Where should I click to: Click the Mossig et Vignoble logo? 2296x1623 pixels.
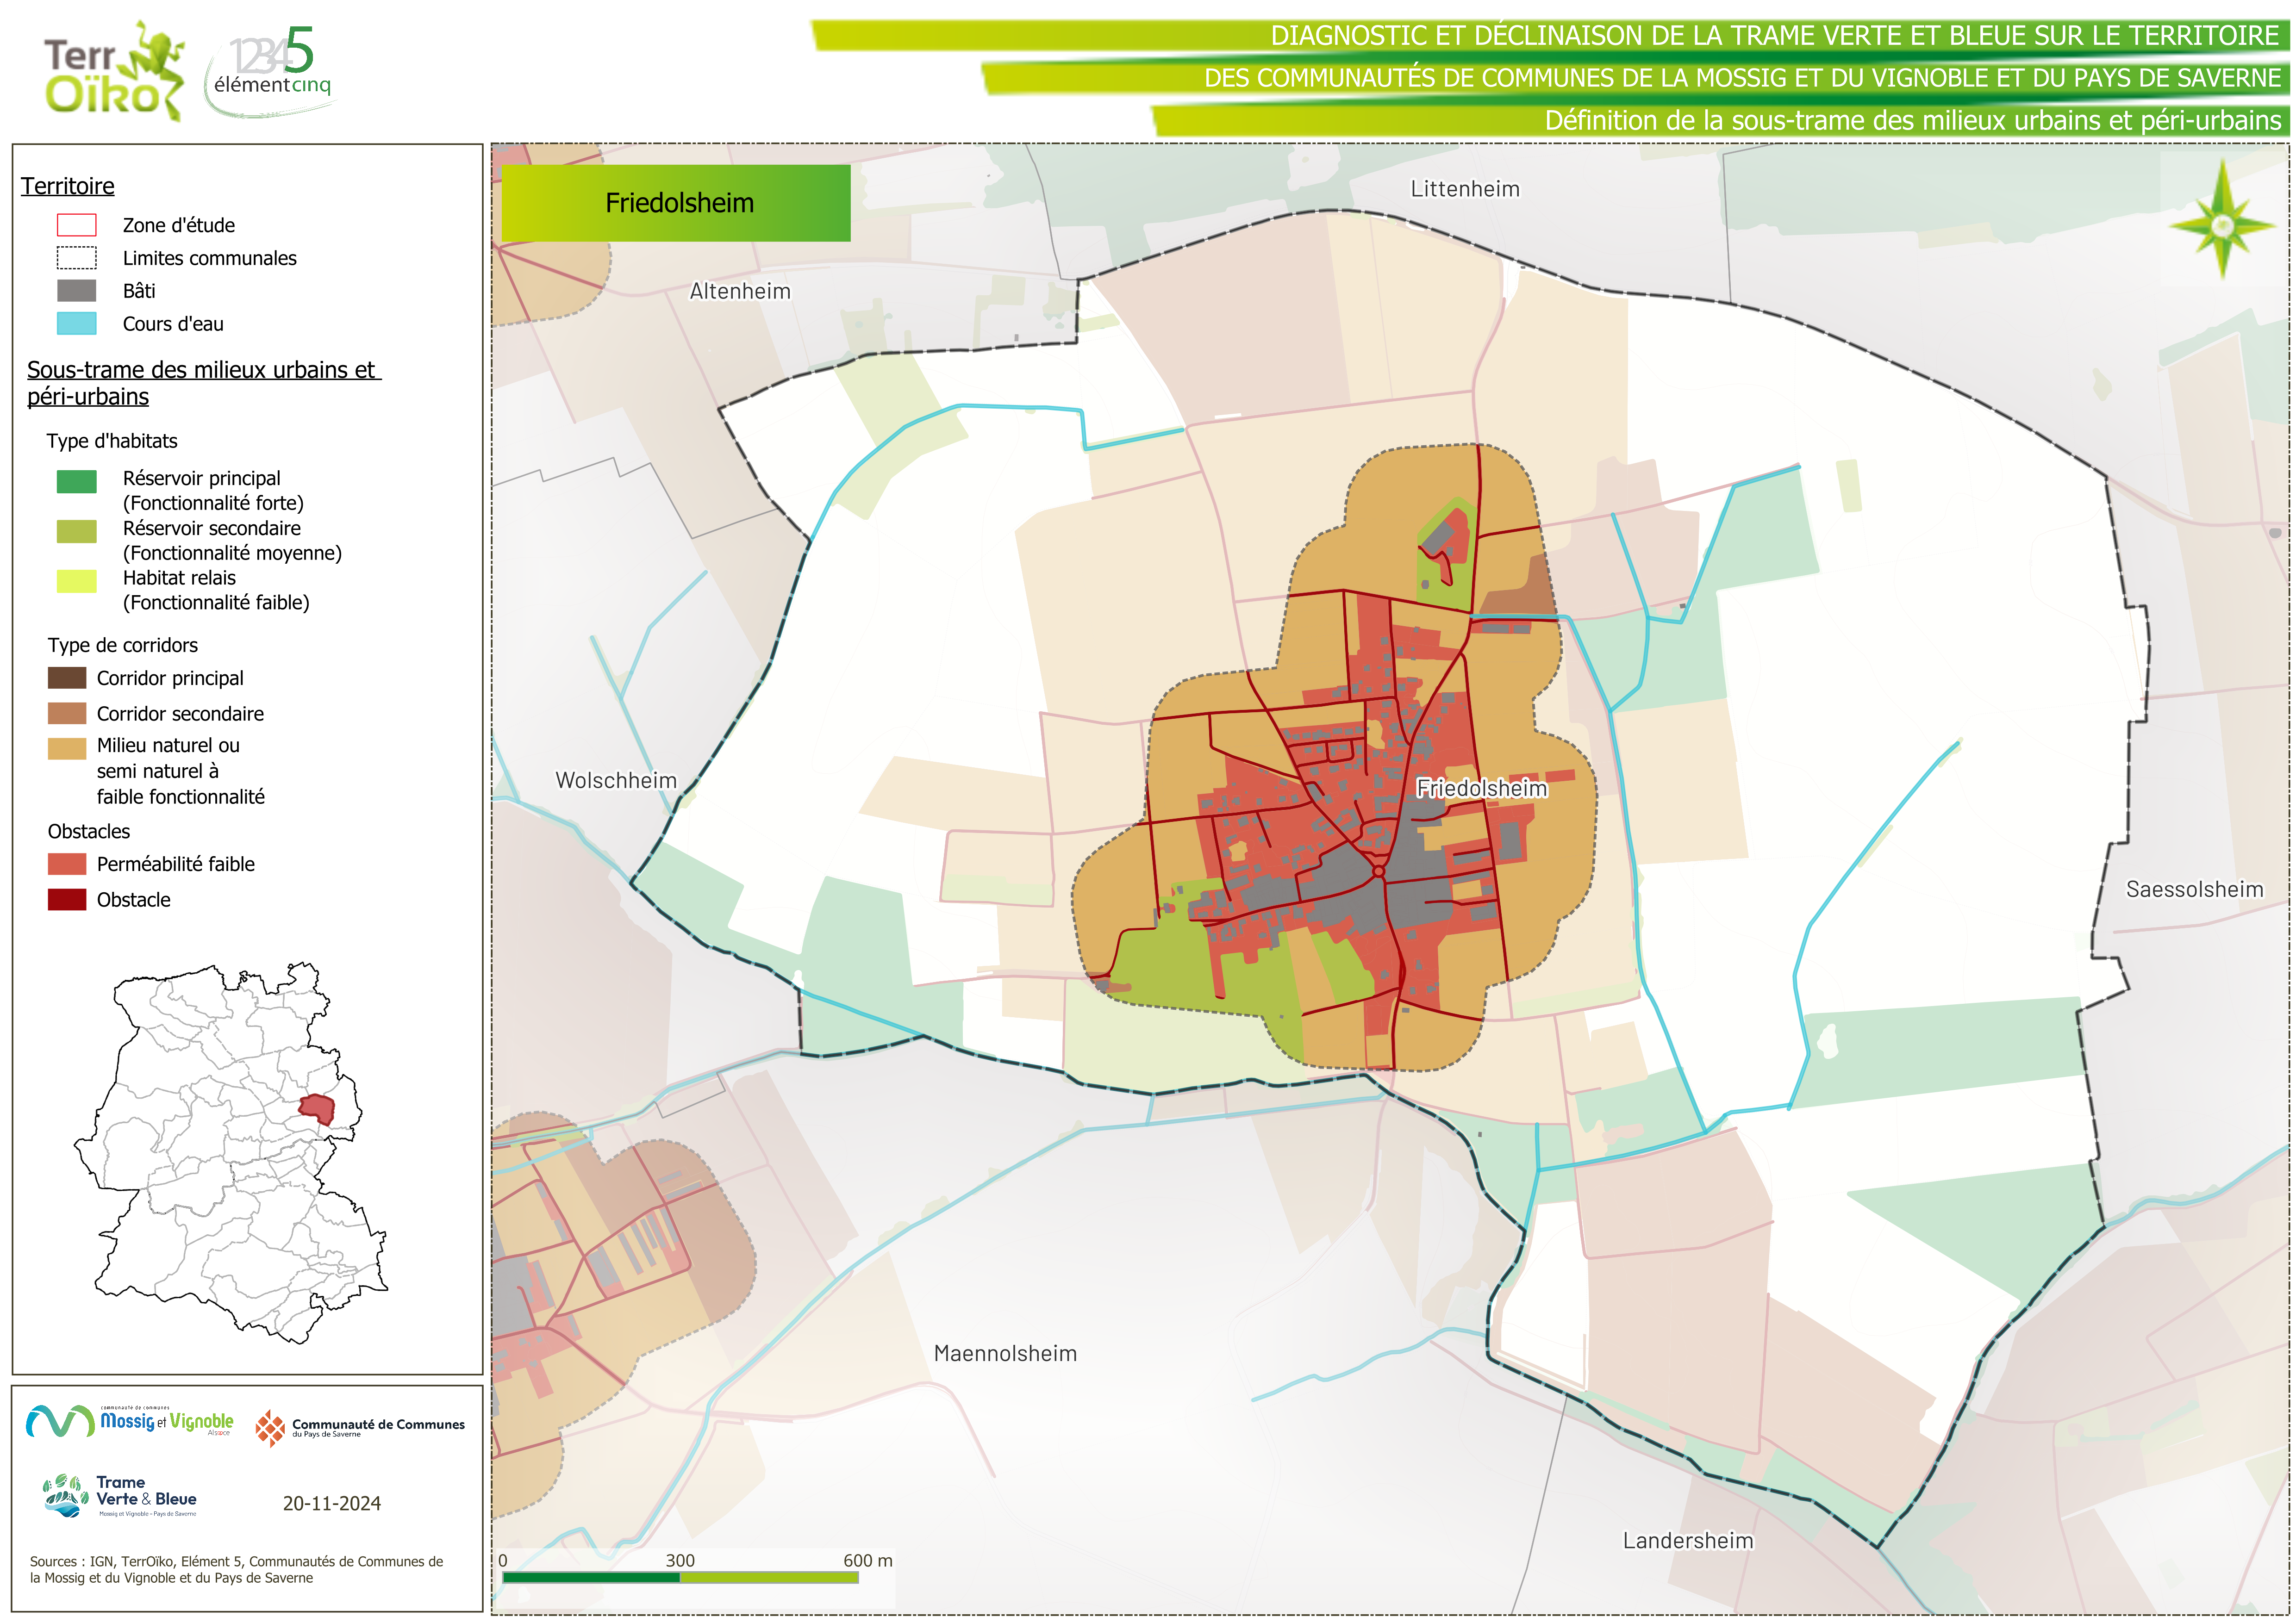pyautogui.click(x=130, y=1421)
